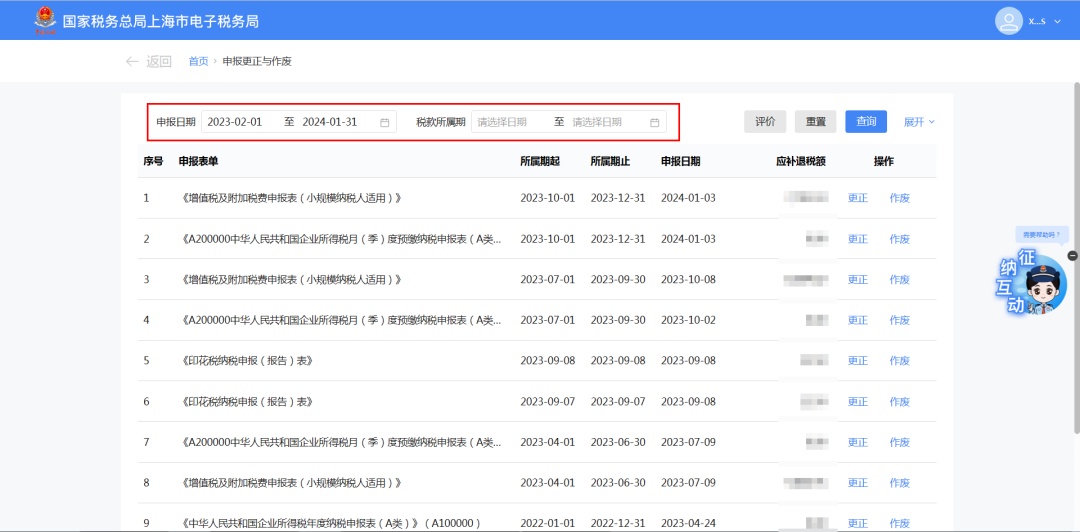1080x532 pixels.
Task: Click 更正 for row 1 增值税 declaration
Action: coord(858,198)
